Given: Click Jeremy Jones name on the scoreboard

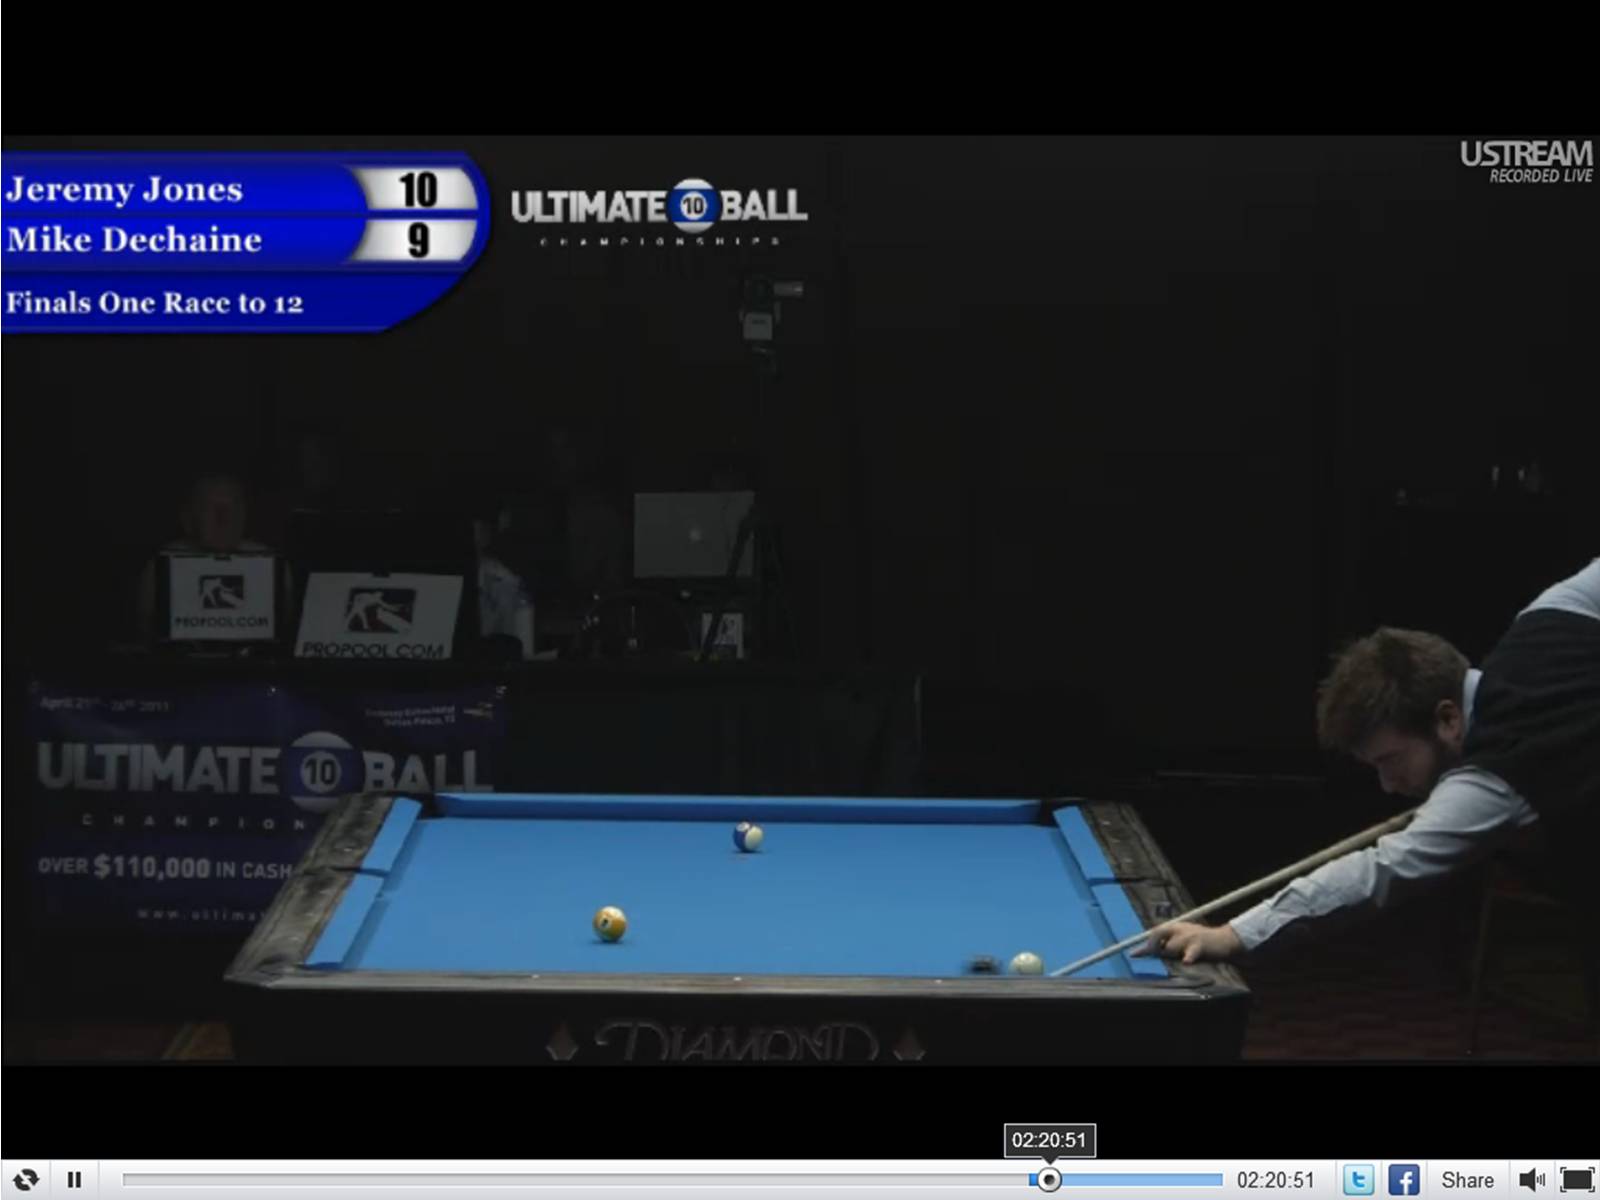Looking at the screenshot, I should 125,189.
